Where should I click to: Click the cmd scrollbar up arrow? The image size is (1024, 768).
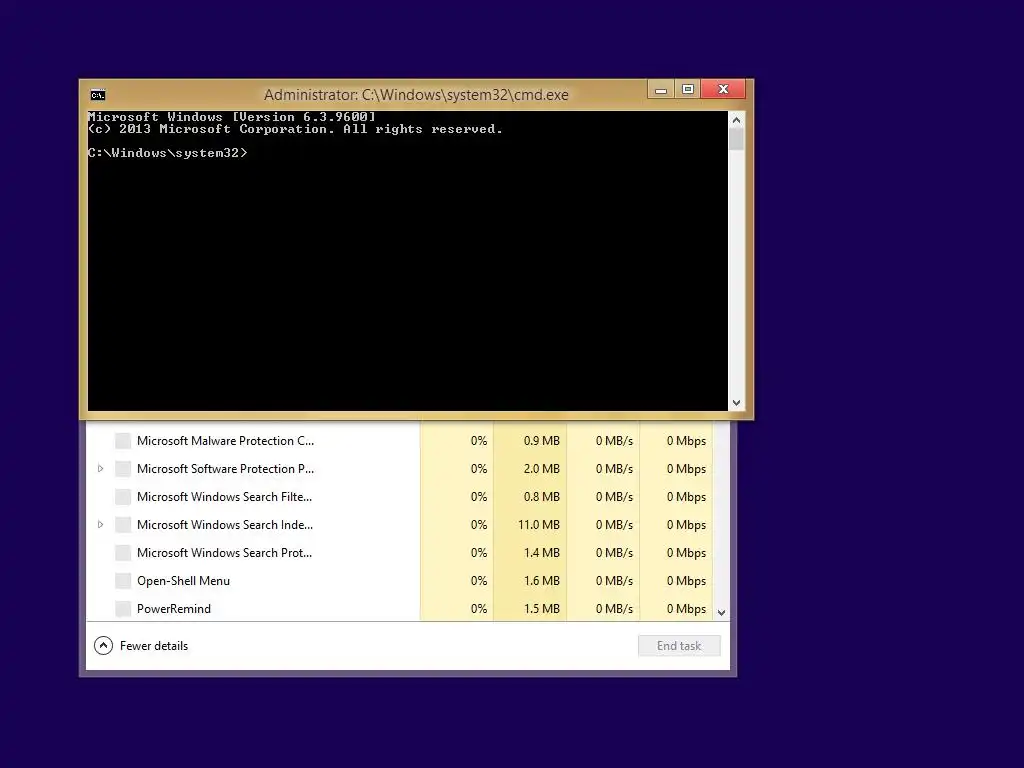tap(736, 120)
